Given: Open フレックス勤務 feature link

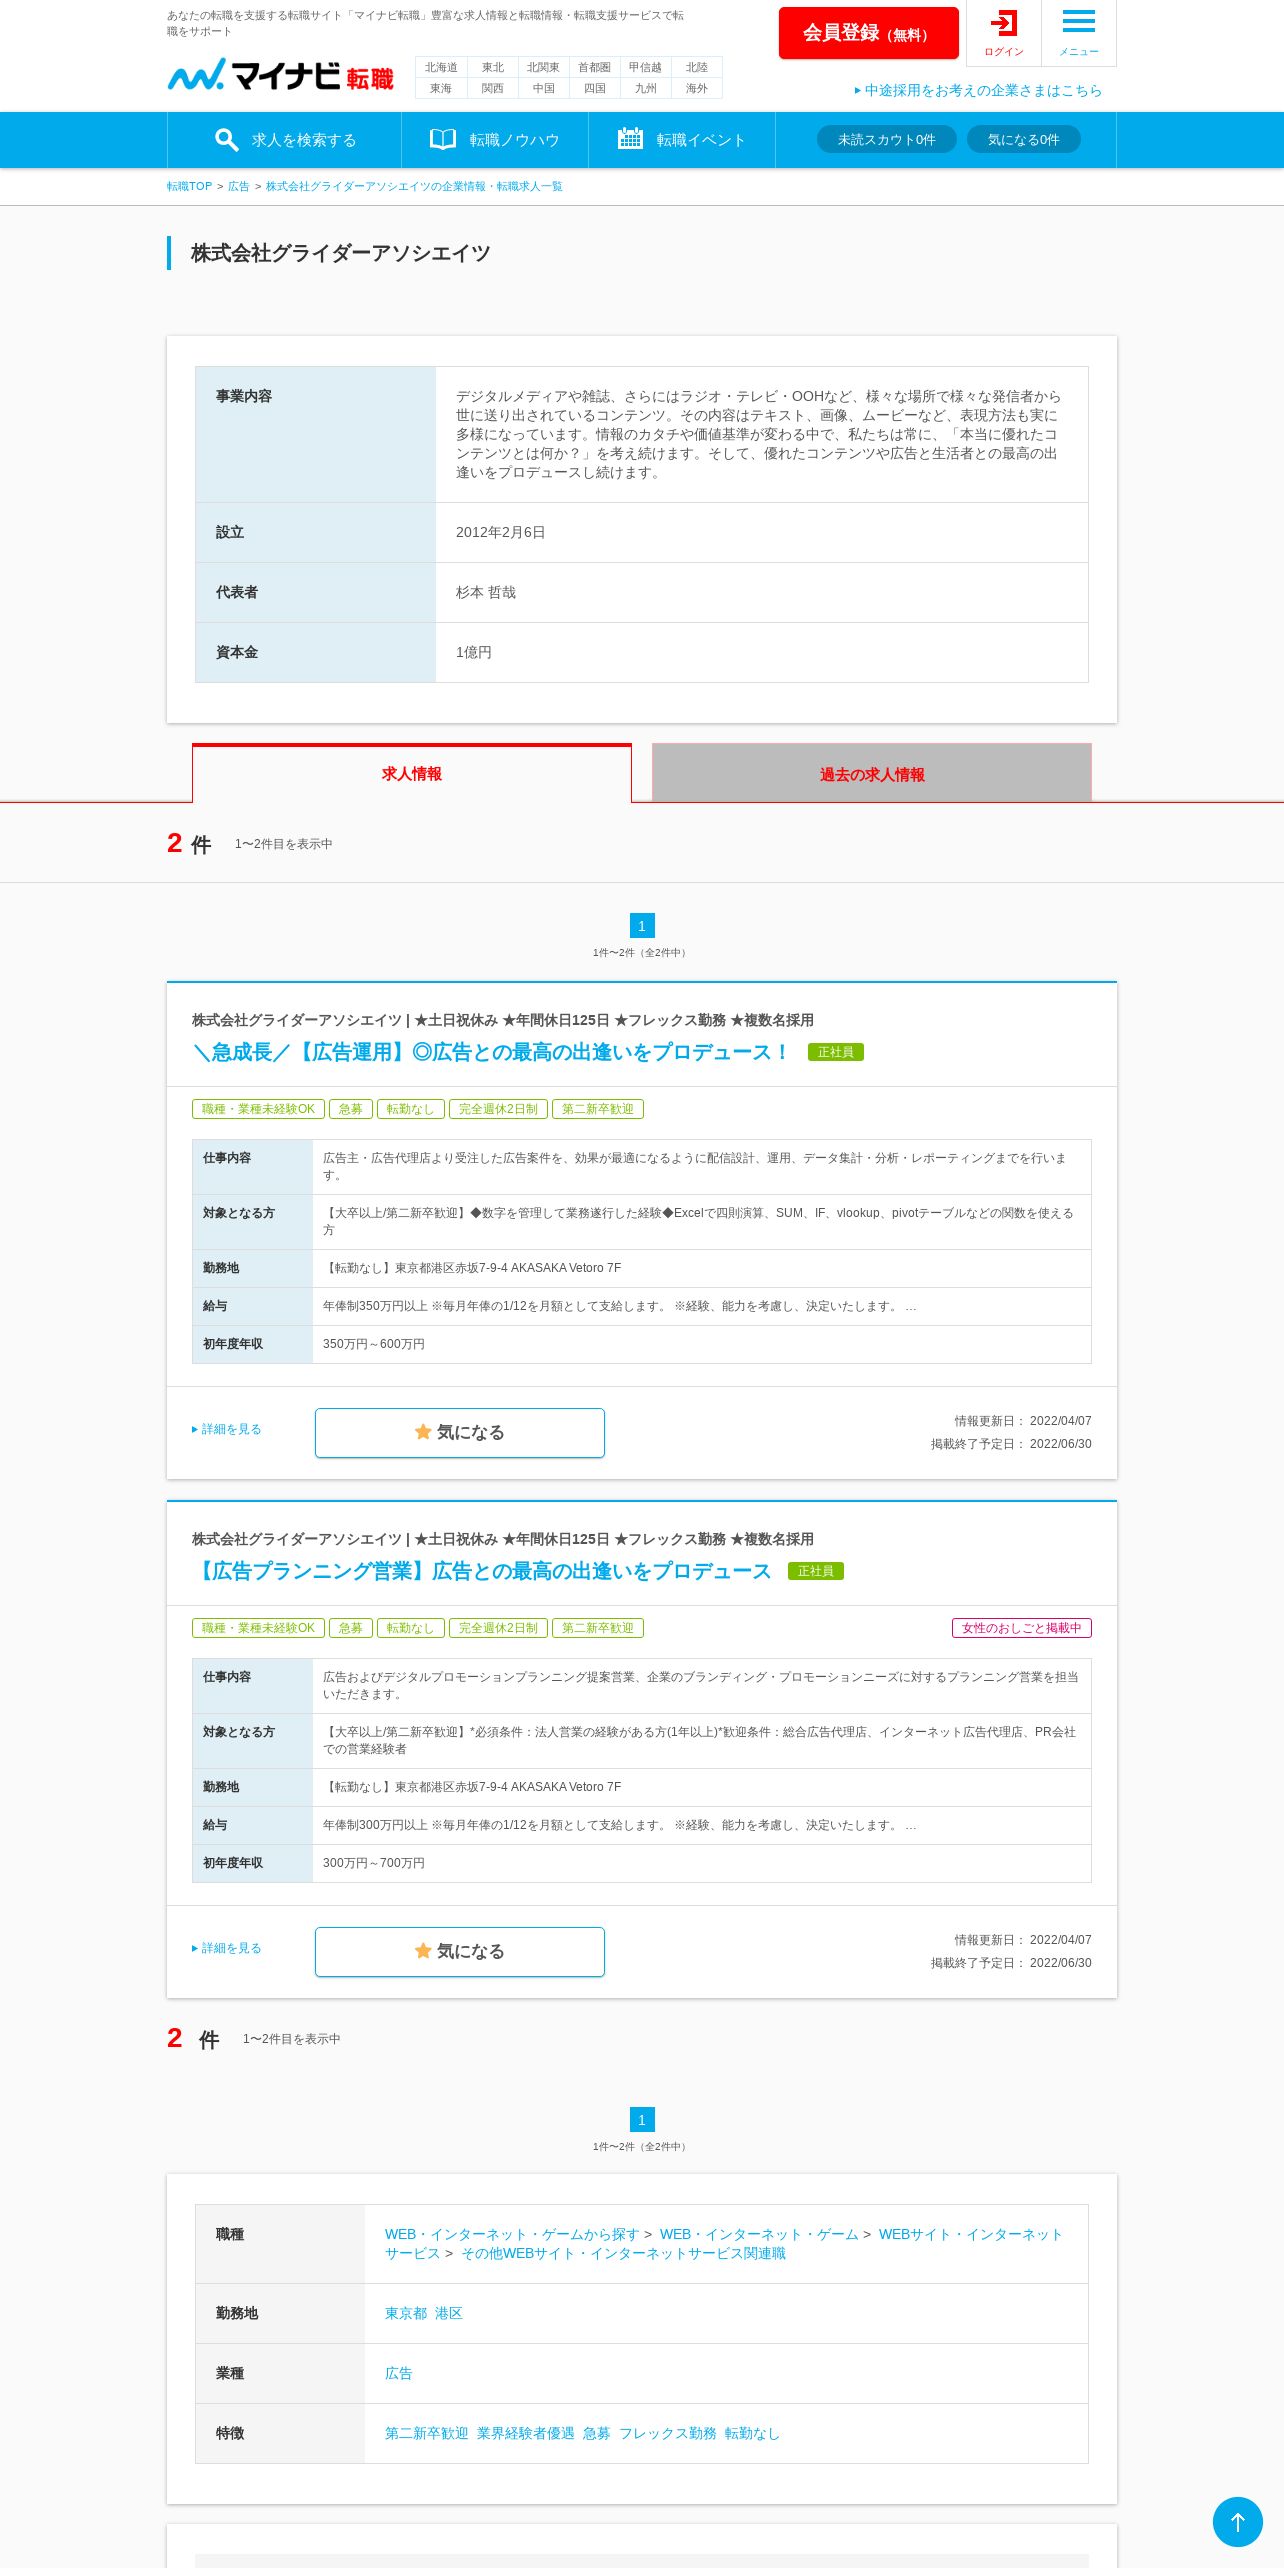Looking at the screenshot, I should tap(668, 2433).
